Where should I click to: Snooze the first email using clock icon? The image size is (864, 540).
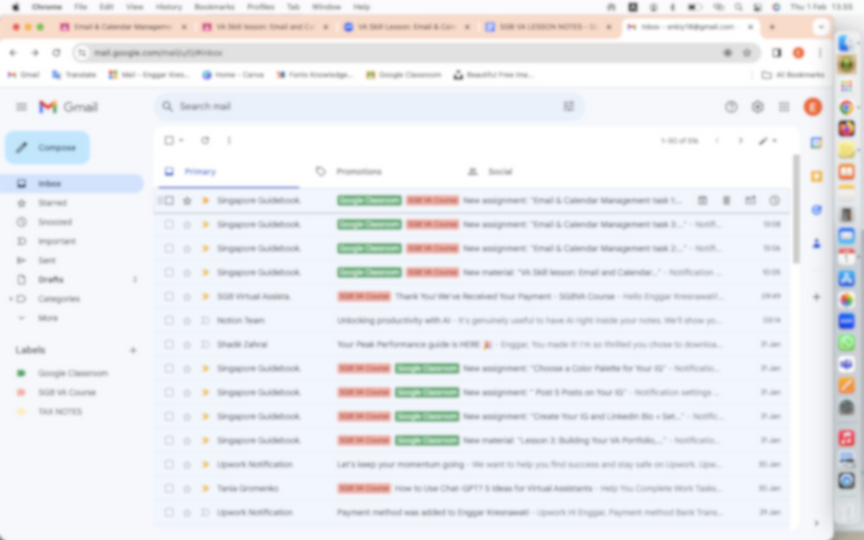point(774,201)
